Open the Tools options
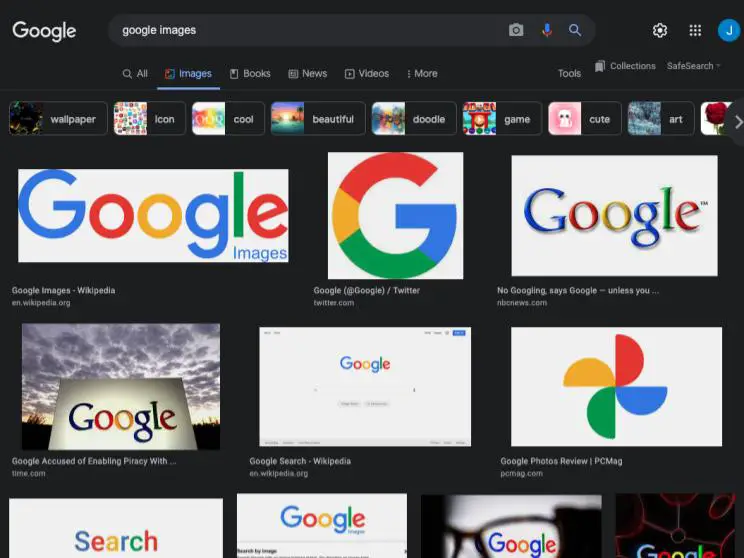The height and width of the screenshot is (558, 744). click(x=569, y=74)
